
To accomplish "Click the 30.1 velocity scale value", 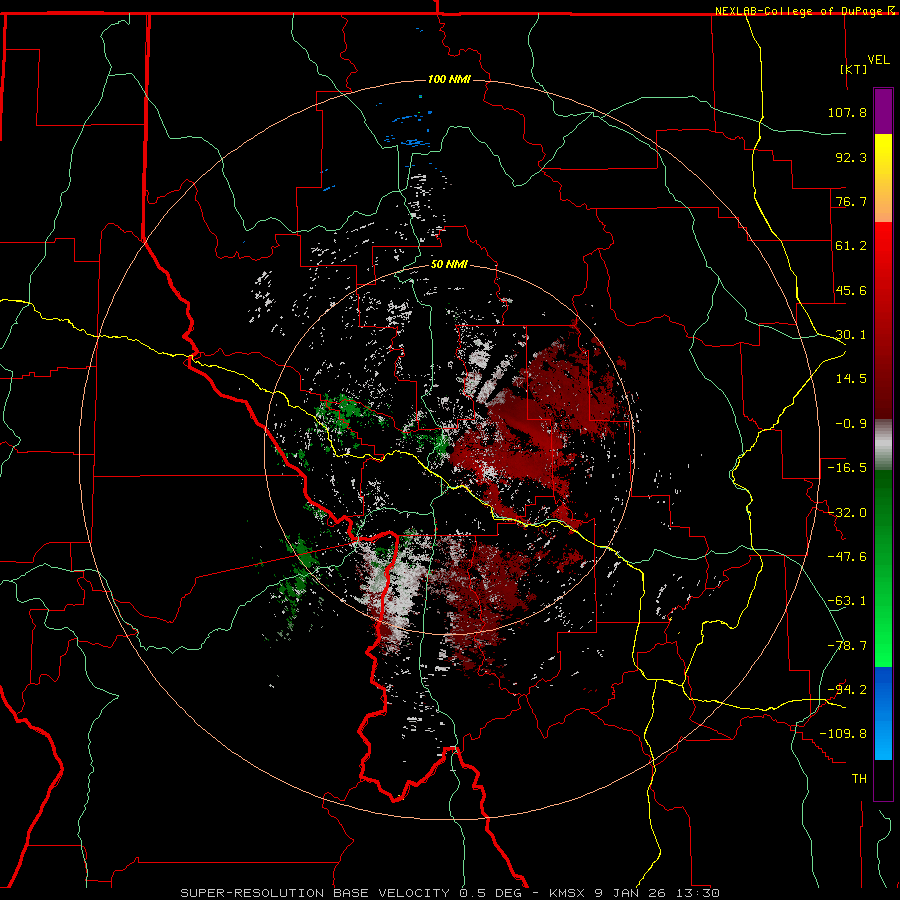I will [x=851, y=335].
